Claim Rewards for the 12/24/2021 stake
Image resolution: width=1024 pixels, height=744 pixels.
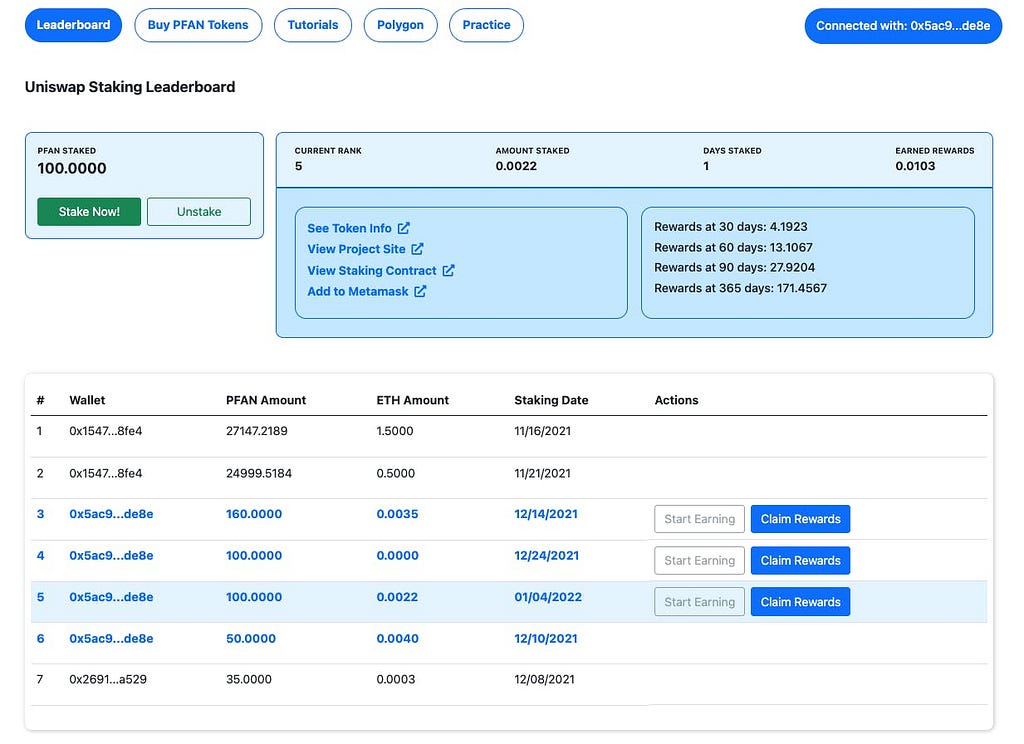pos(801,560)
